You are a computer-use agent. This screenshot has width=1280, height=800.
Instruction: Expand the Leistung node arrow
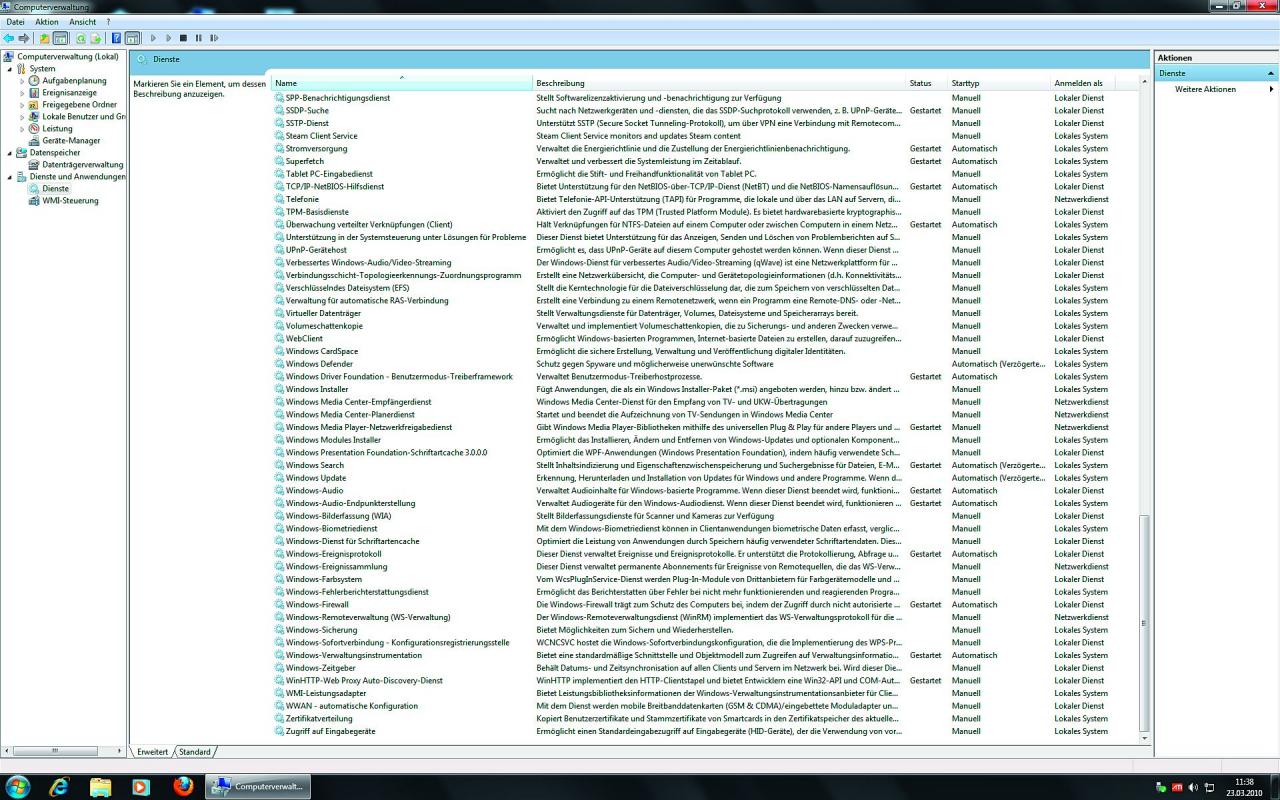click(x=22, y=129)
